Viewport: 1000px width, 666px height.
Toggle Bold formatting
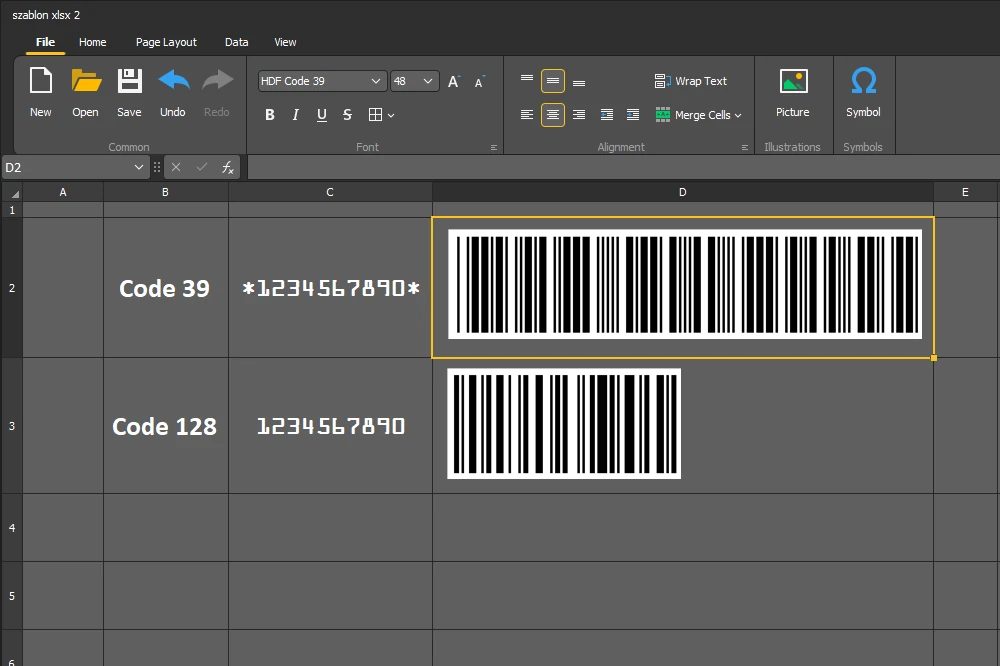click(270, 115)
